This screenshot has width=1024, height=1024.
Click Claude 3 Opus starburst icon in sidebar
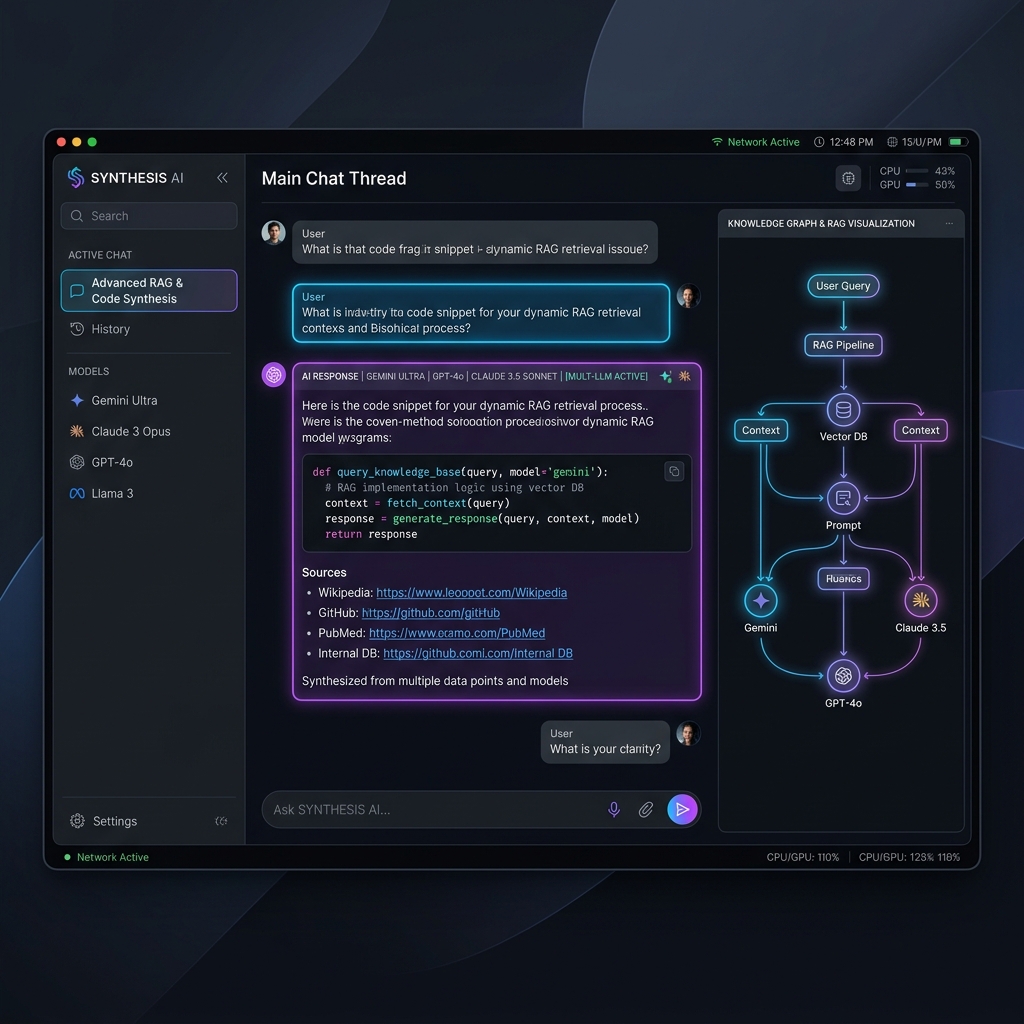[x=77, y=431]
